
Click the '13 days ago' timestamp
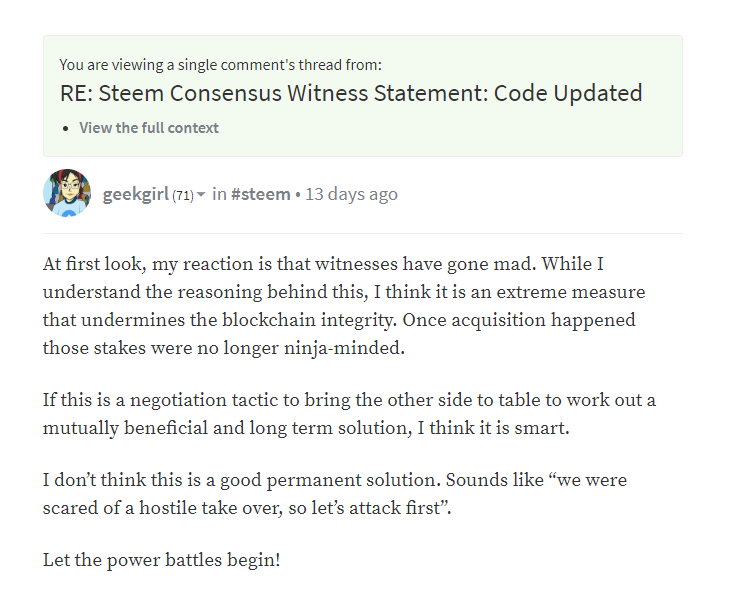coord(351,194)
